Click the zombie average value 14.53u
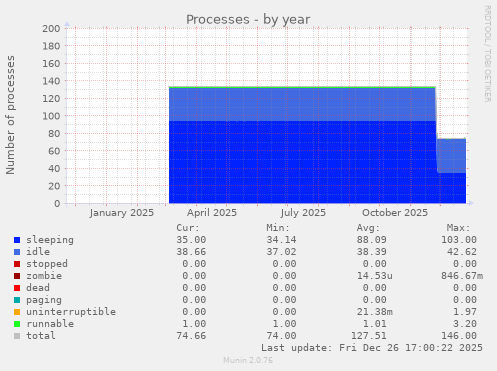The width and height of the screenshot is (497, 371). 375,276
